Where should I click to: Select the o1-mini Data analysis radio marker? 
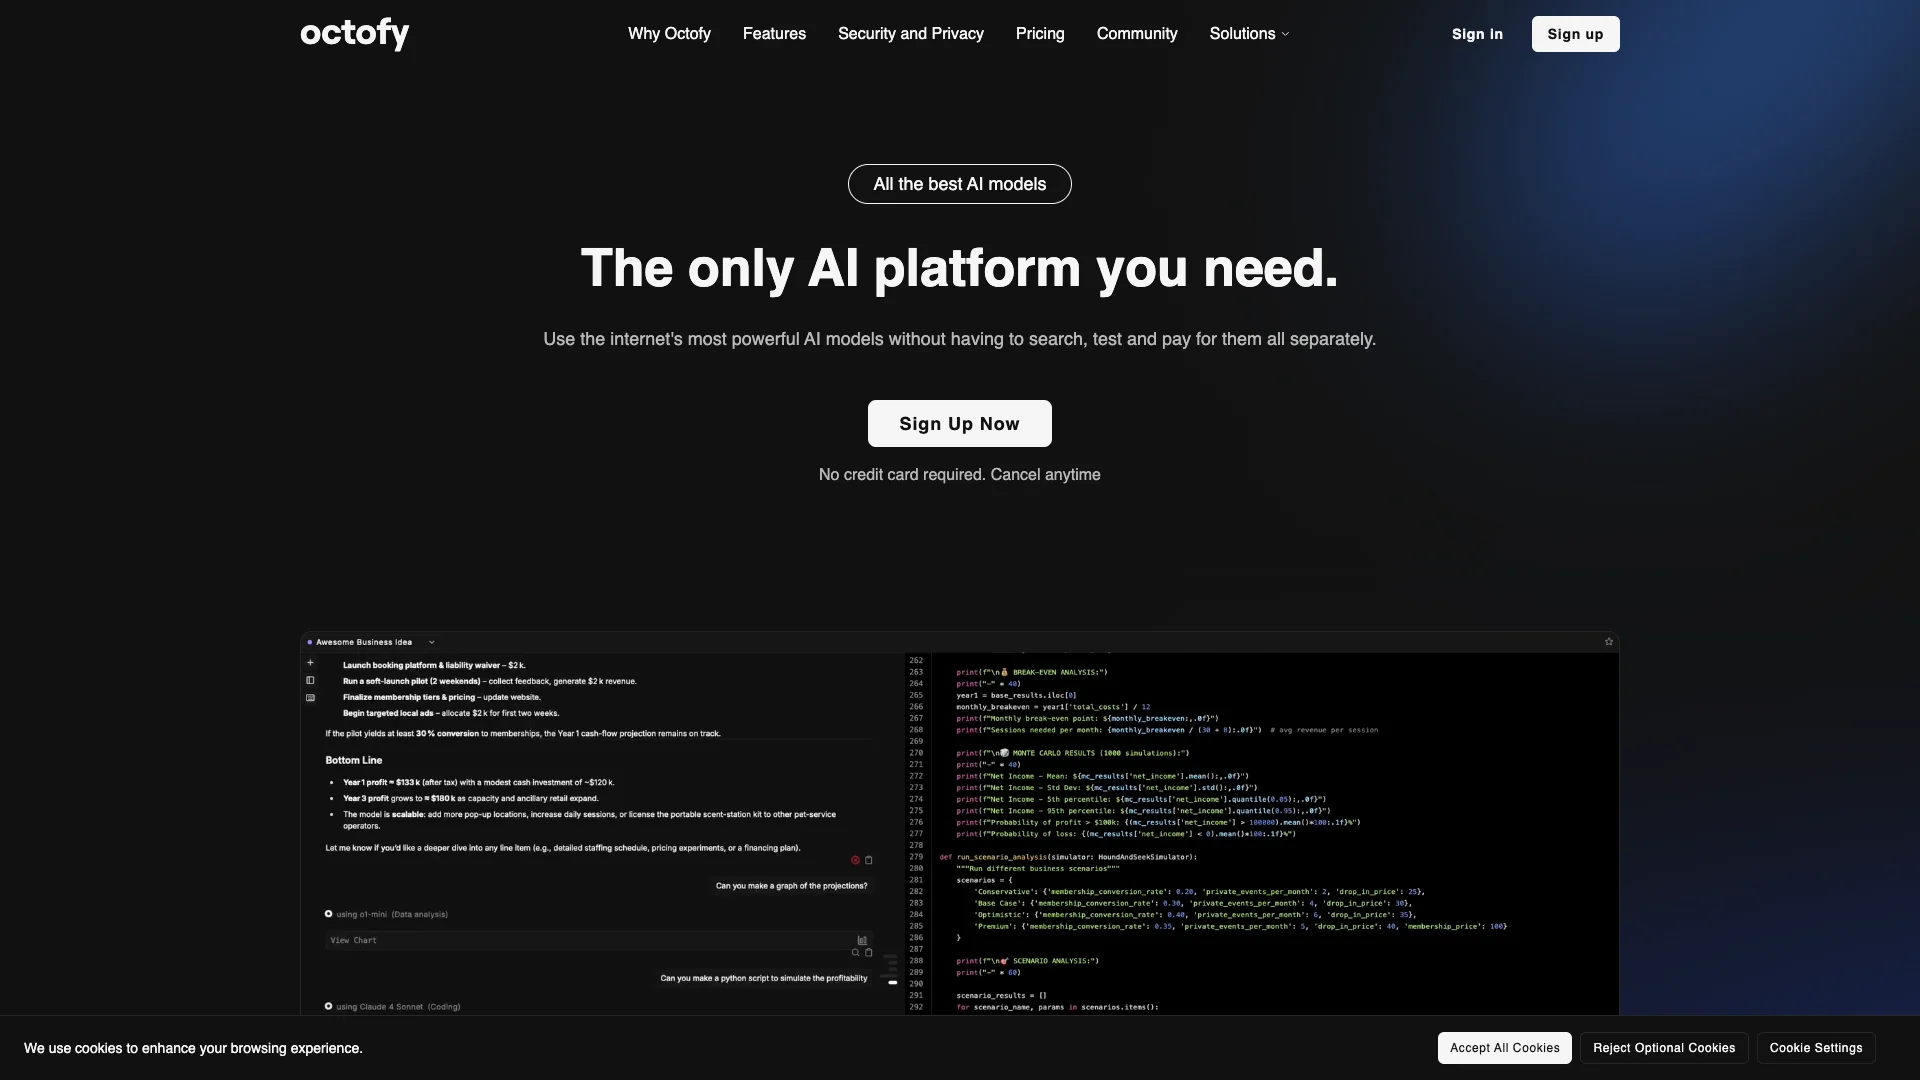(328, 914)
